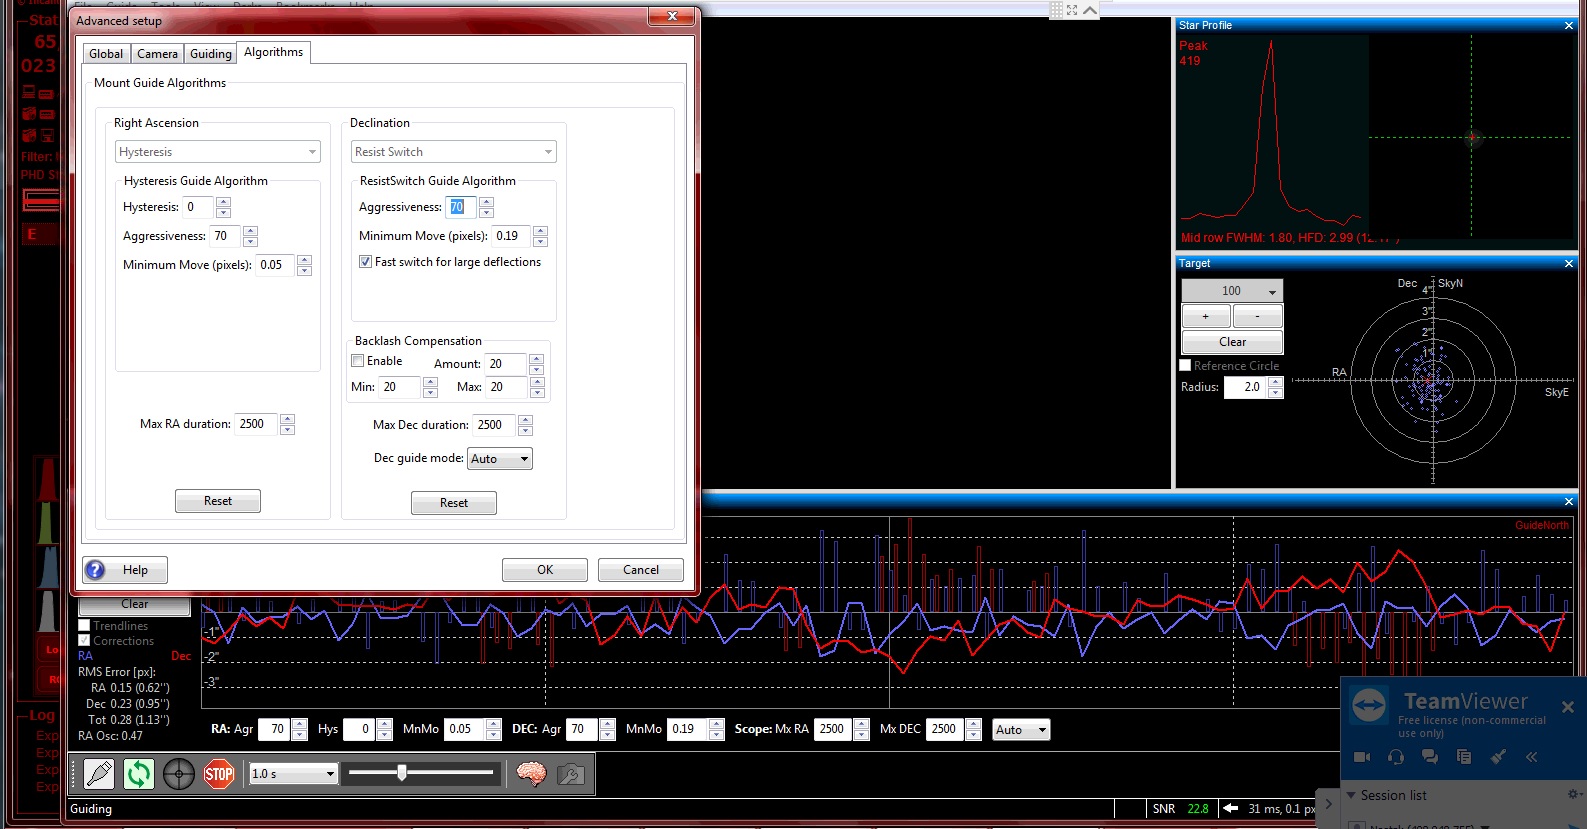Open the Declination Resist Switch algorithm dropdown
The width and height of the screenshot is (1587, 829).
coord(454,152)
